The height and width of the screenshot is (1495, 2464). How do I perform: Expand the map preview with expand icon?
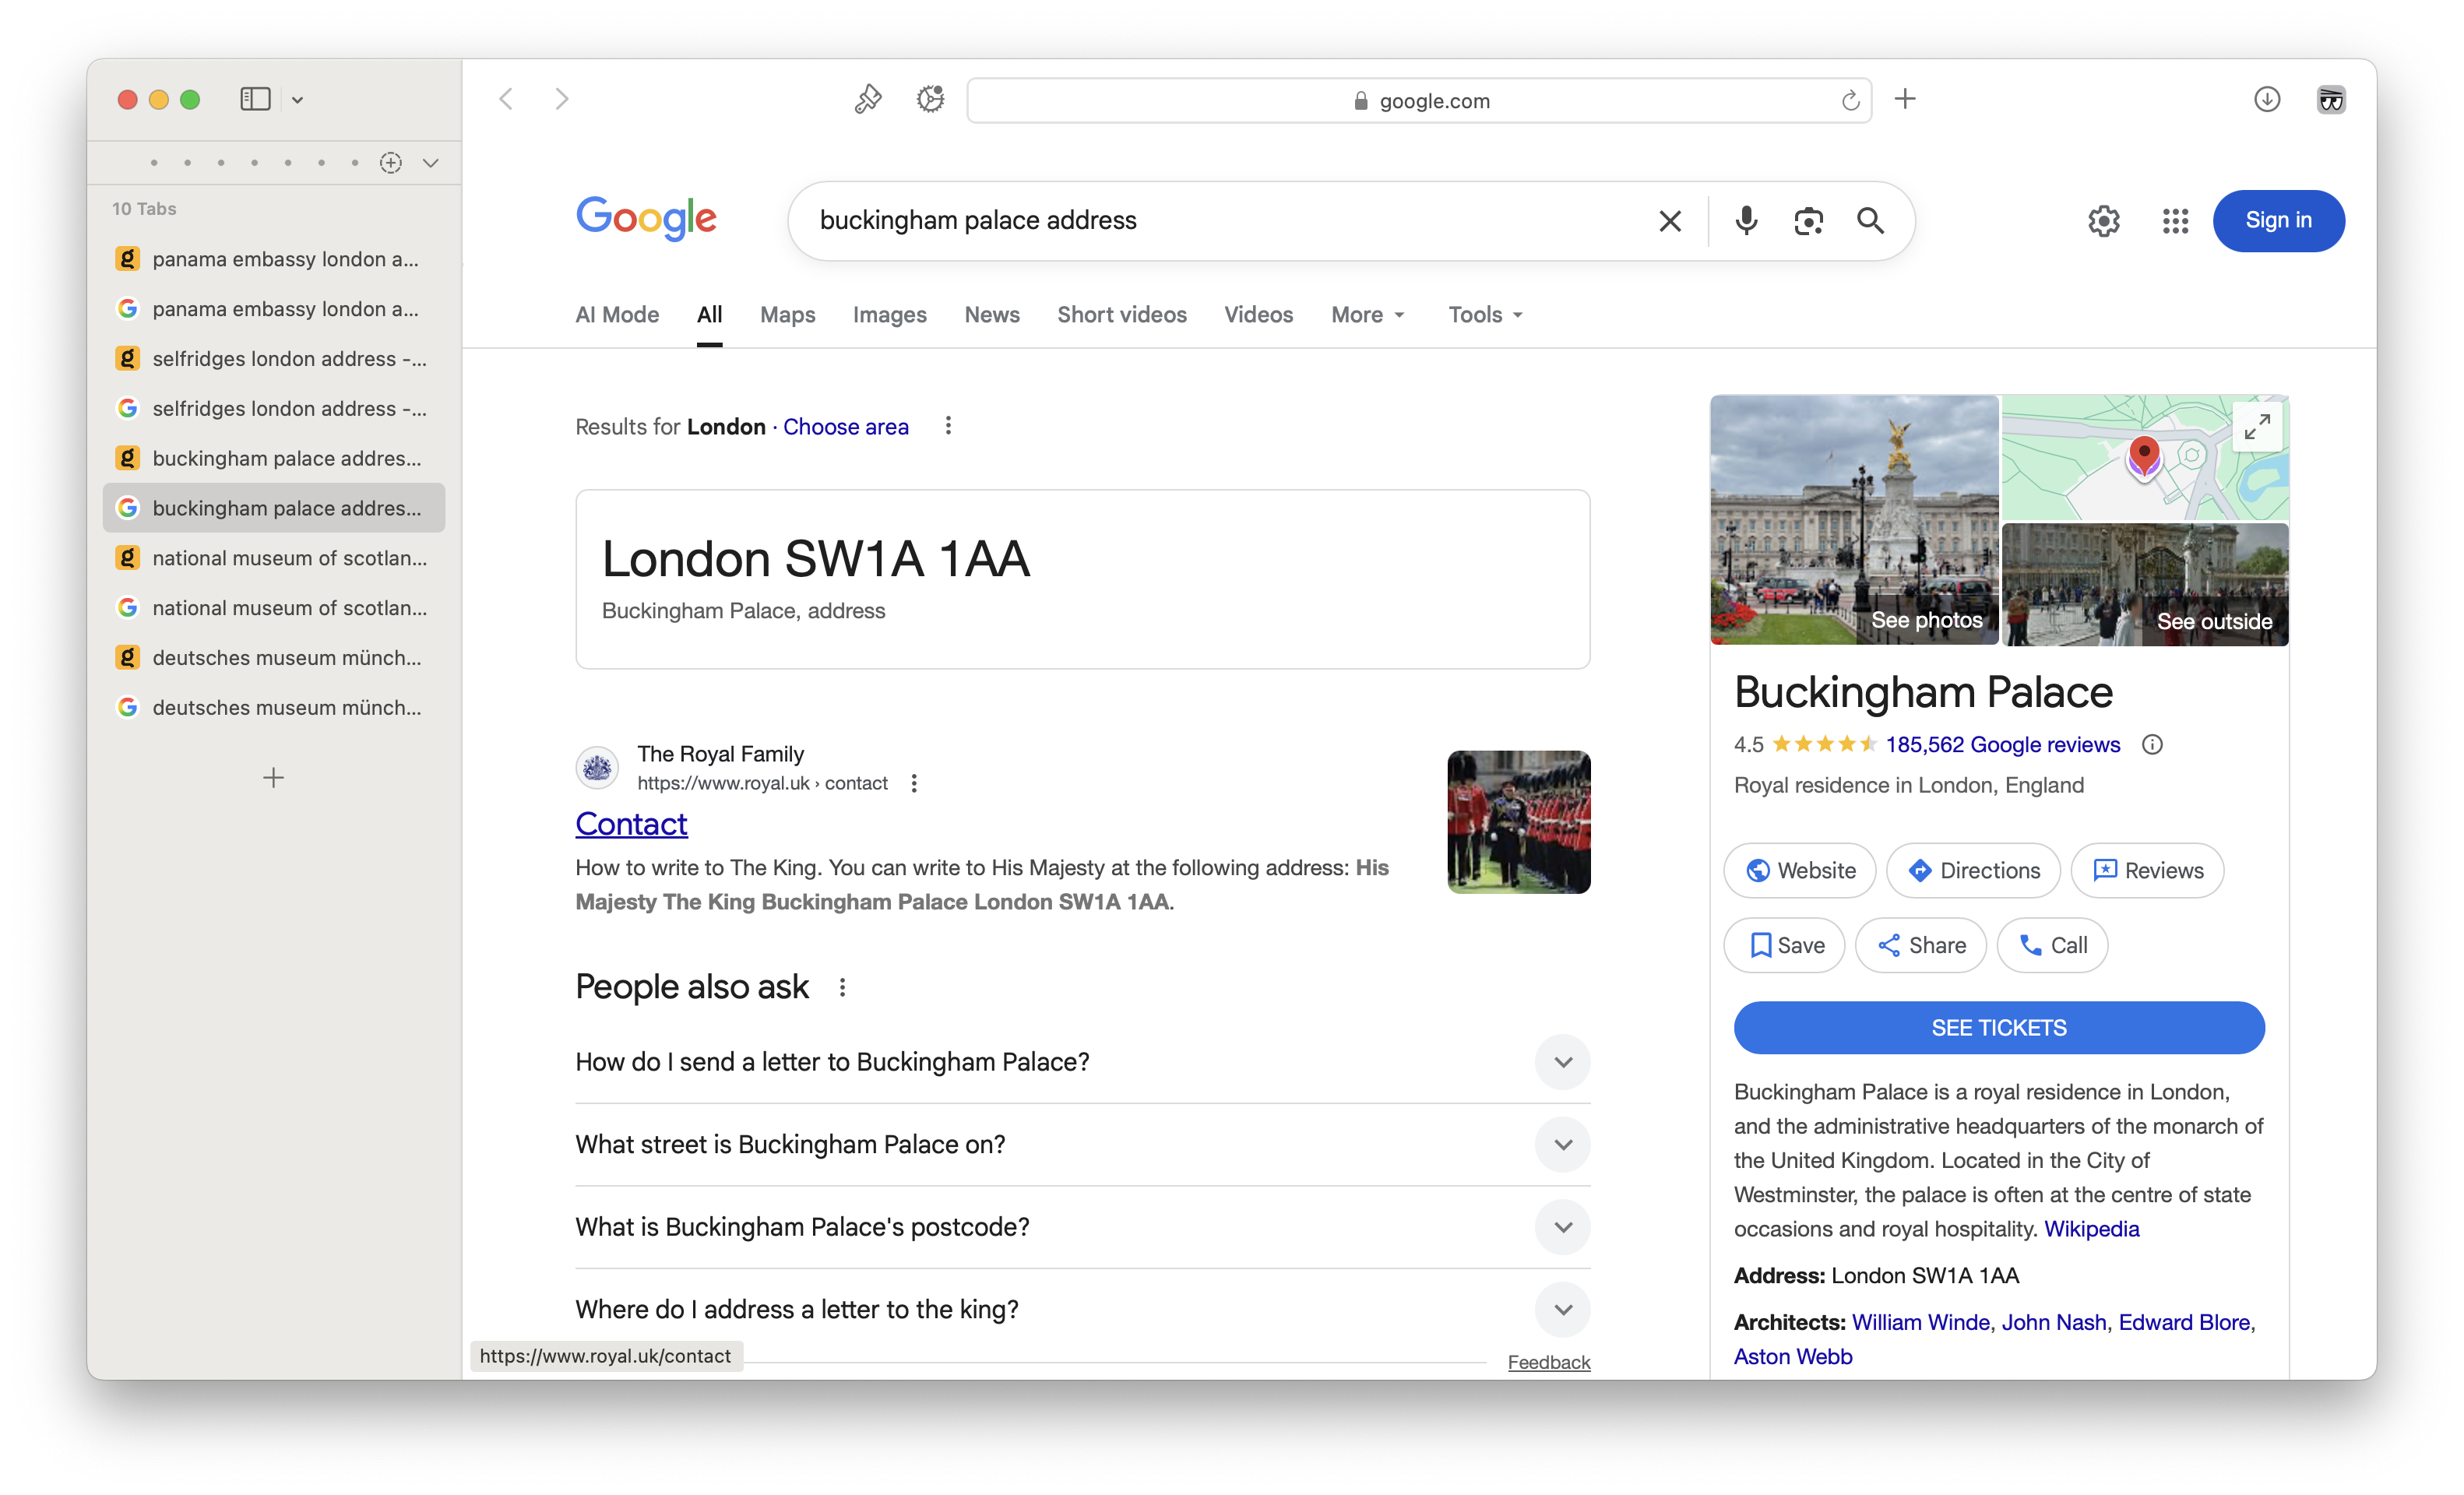tap(2256, 427)
